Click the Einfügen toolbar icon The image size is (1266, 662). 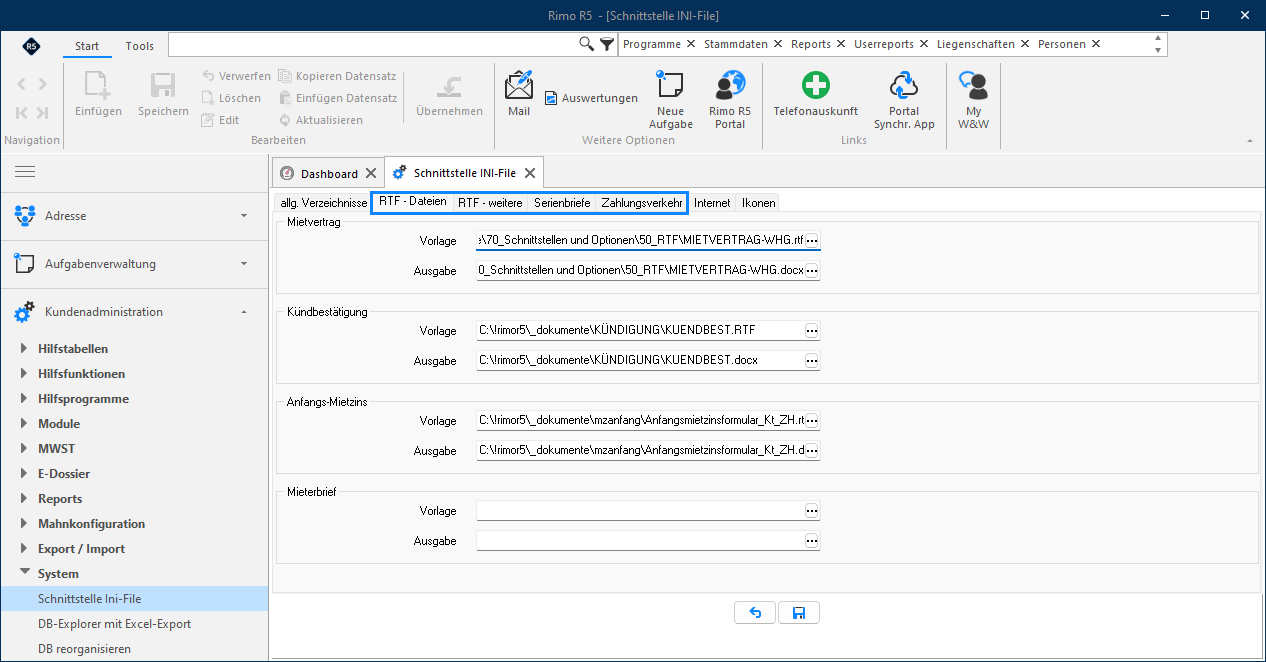pyautogui.click(x=98, y=94)
